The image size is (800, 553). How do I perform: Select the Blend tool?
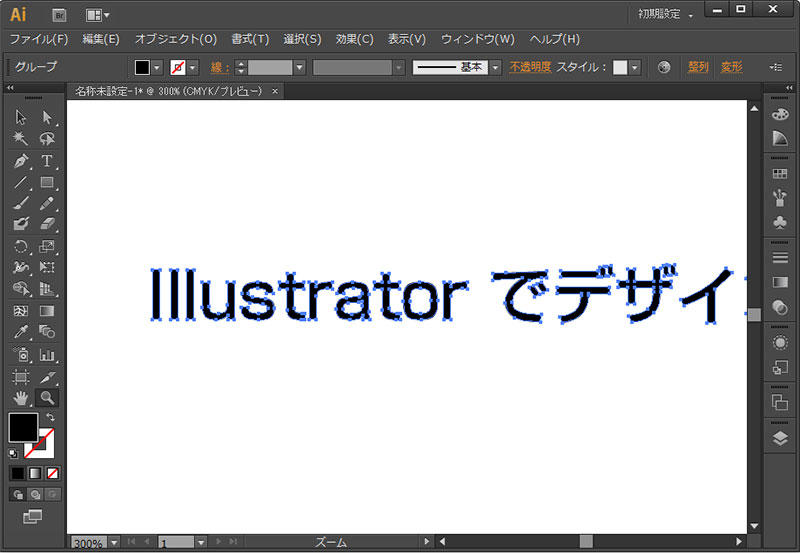click(47, 332)
